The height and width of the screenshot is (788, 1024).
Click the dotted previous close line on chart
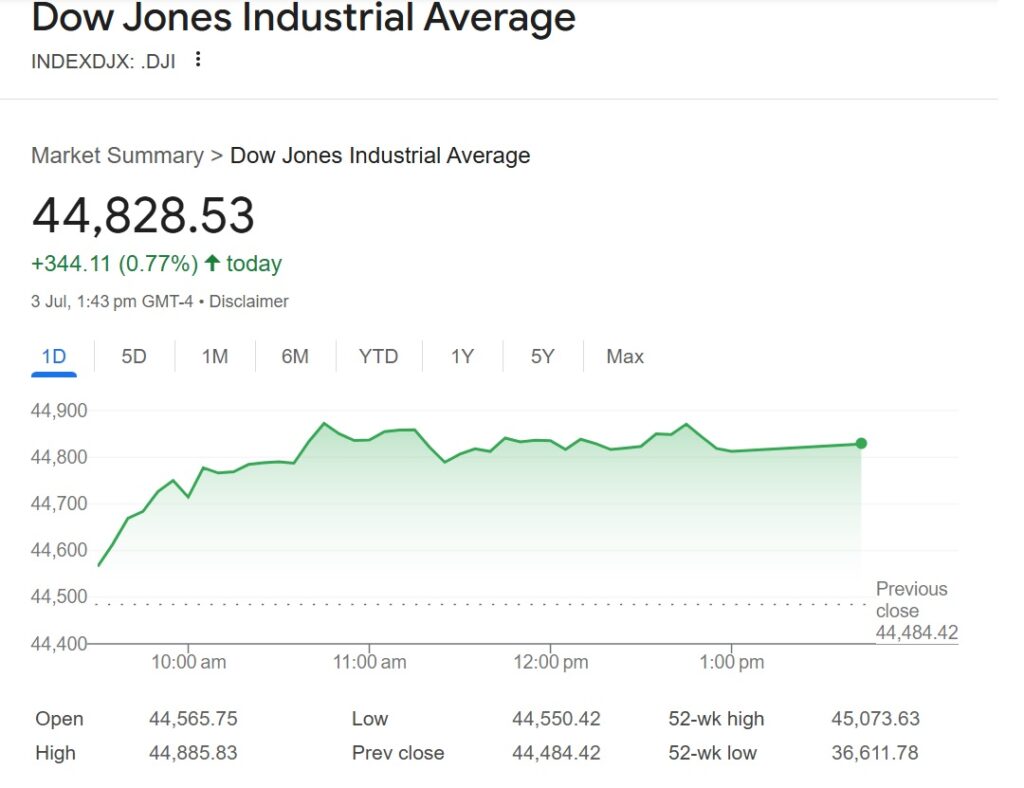(480, 604)
